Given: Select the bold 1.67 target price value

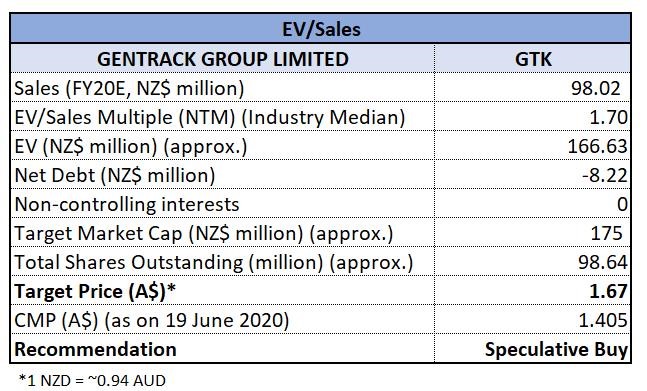Looking at the screenshot, I should click(608, 292).
